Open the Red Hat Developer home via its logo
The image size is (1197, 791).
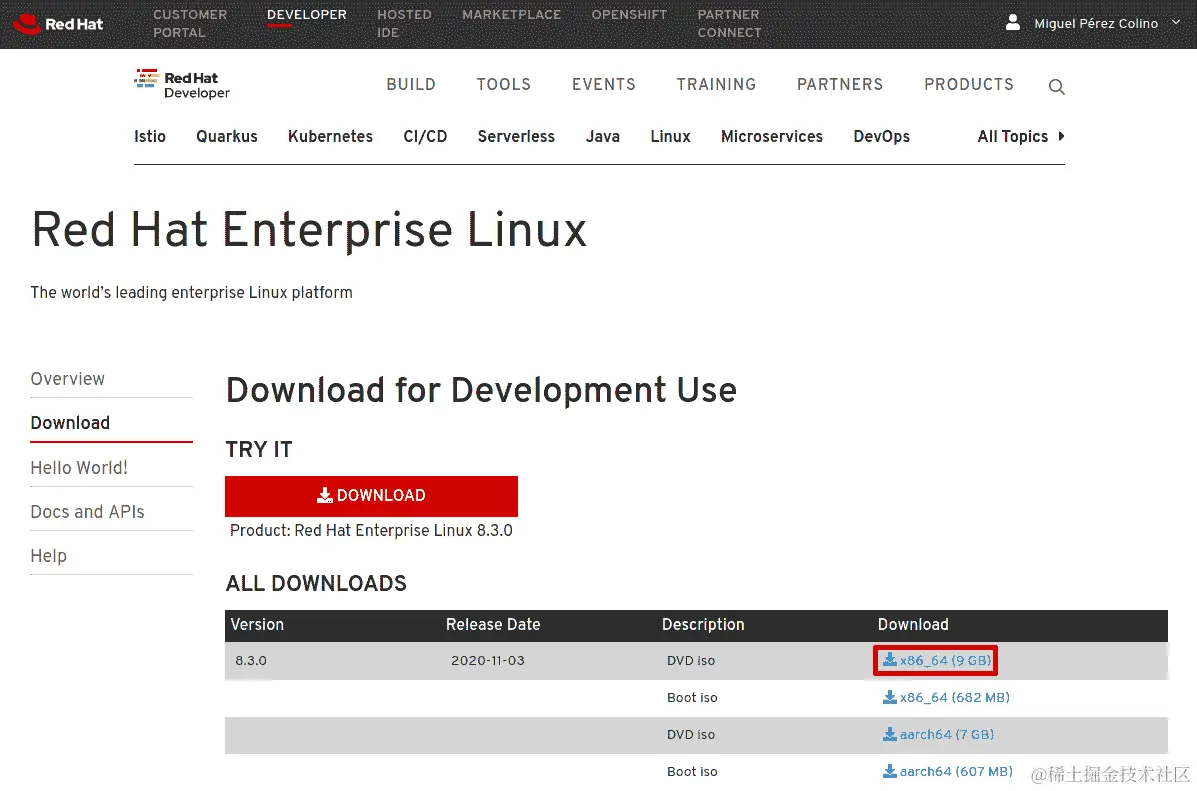182,86
